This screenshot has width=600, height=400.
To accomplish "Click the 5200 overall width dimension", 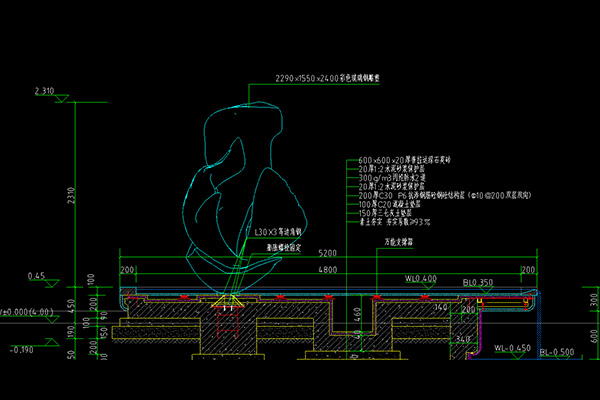I will (328, 253).
